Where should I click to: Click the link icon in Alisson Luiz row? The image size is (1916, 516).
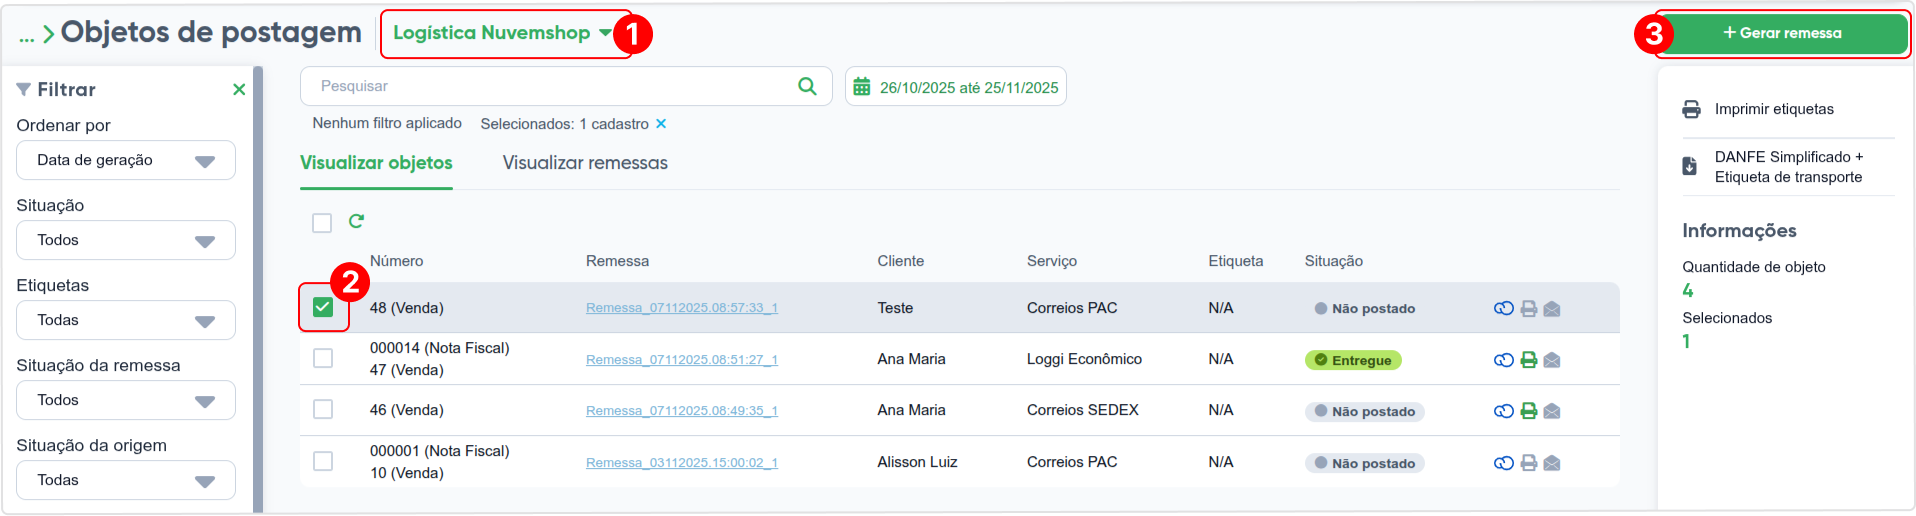(1503, 463)
